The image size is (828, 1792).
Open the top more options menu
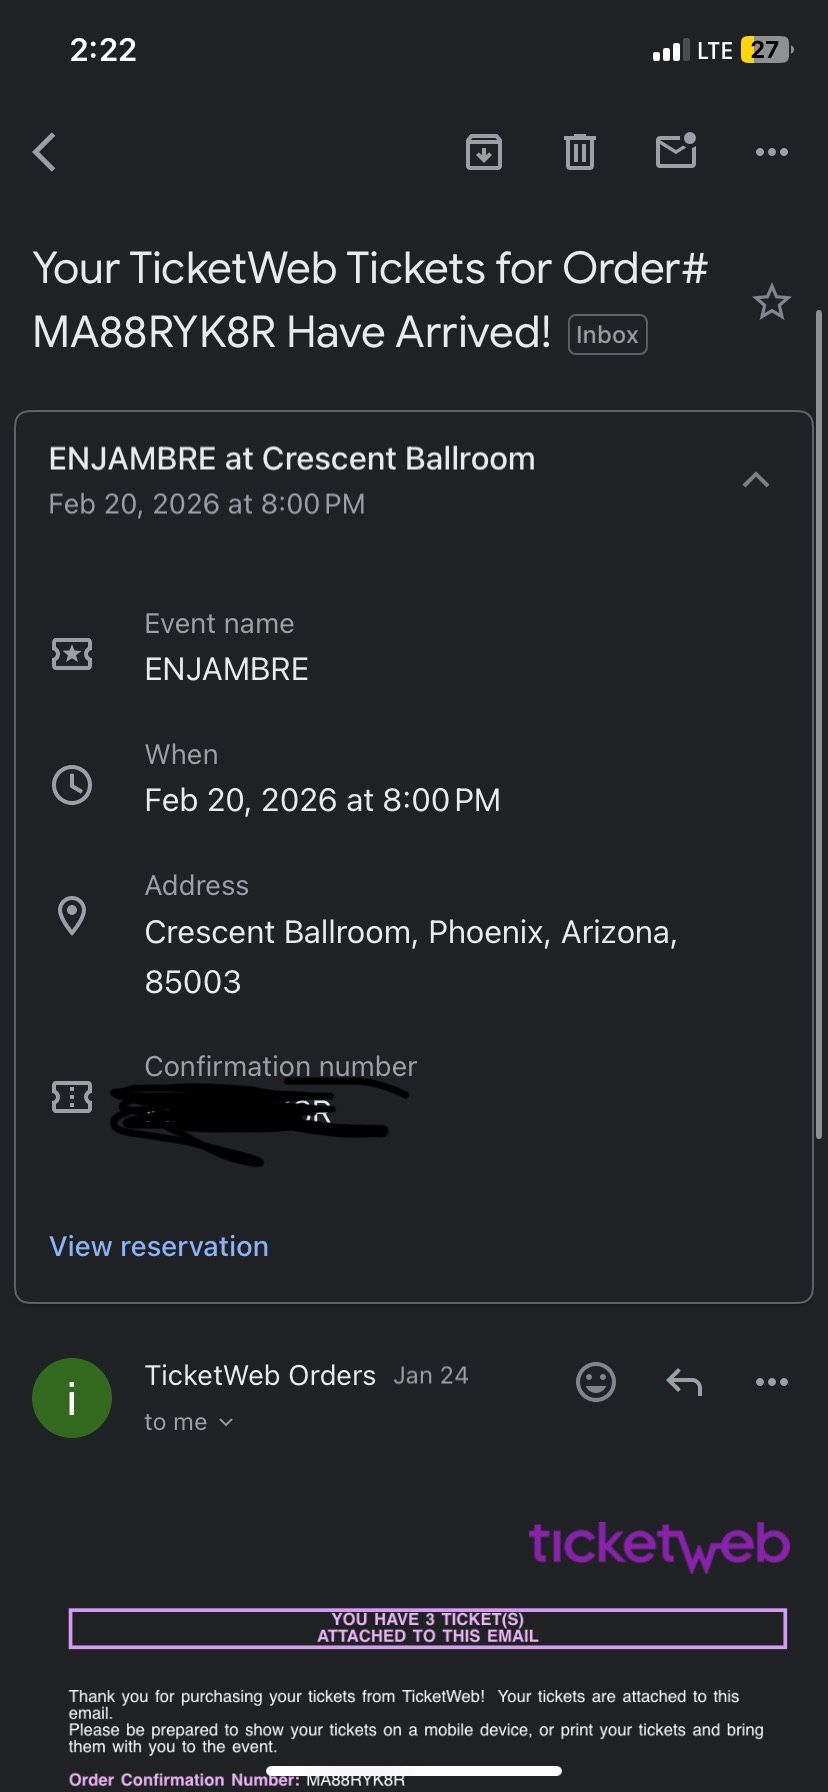click(771, 152)
